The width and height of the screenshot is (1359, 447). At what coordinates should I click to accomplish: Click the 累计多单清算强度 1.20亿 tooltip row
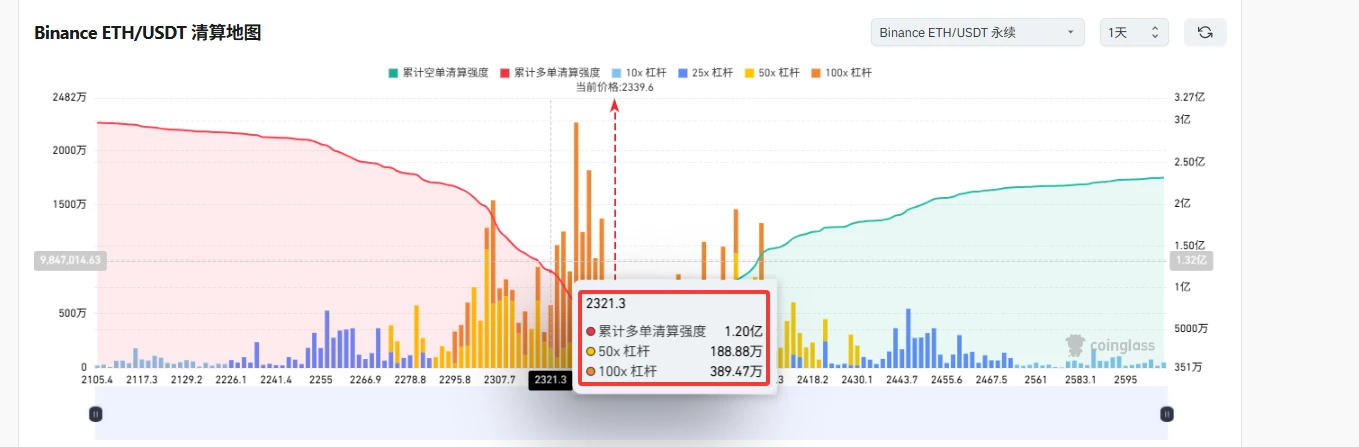pyautogui.click(x=672, y=331)
